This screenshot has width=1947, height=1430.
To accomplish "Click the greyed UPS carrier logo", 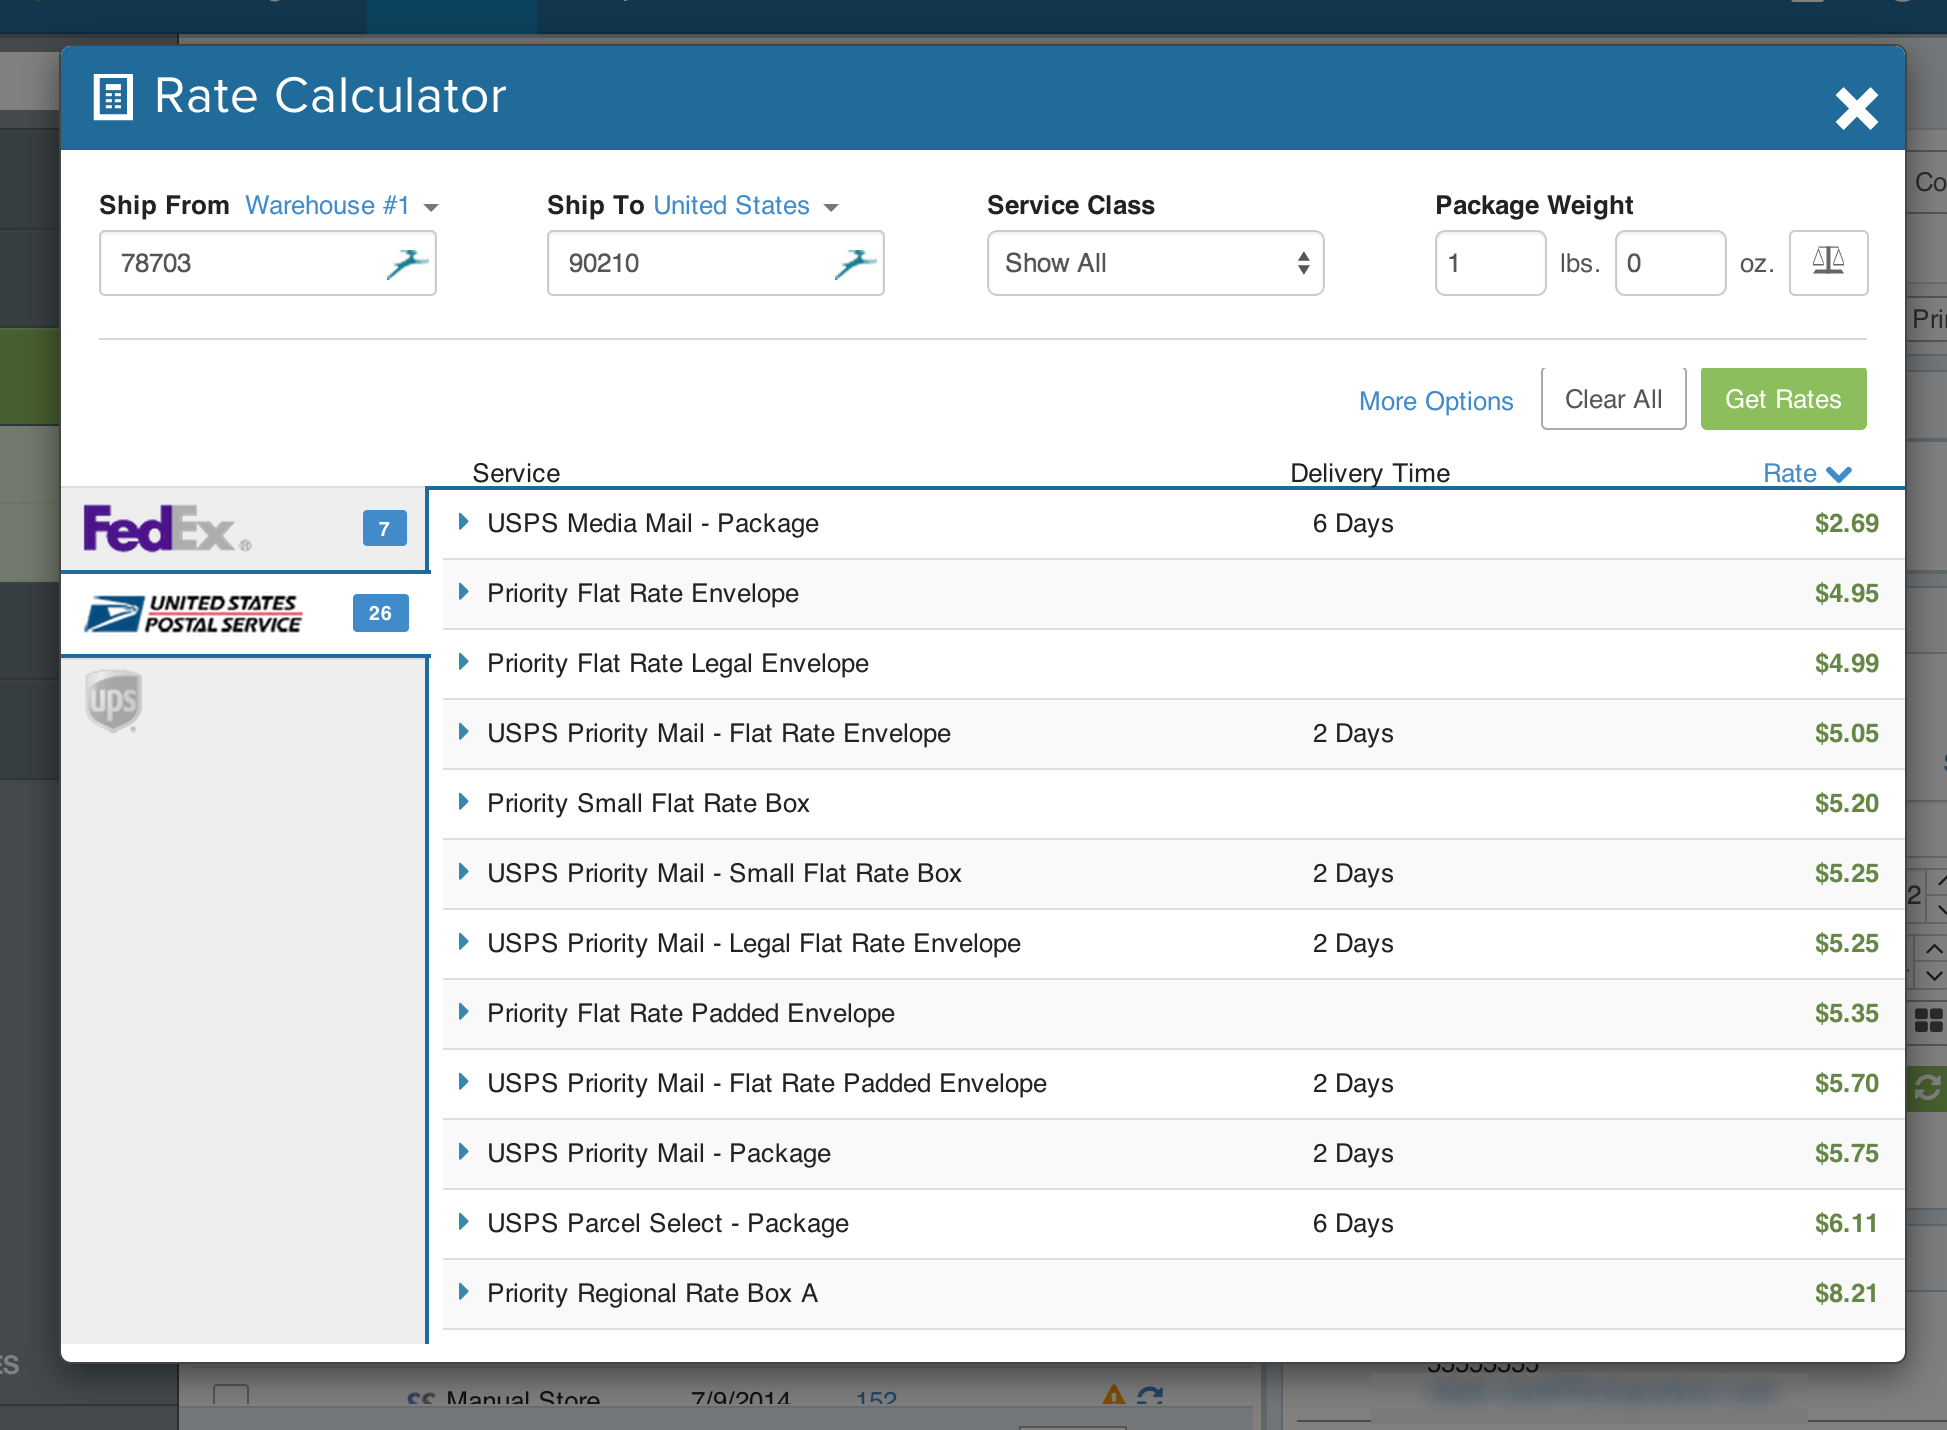I will tap(113, 701).
